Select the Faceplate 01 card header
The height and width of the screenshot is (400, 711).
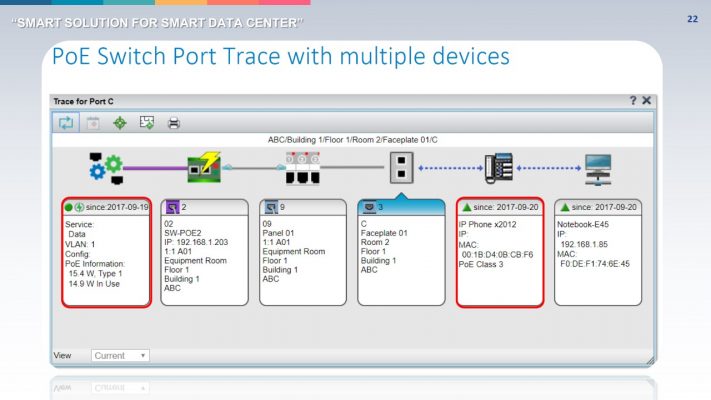tap(401, 207)
